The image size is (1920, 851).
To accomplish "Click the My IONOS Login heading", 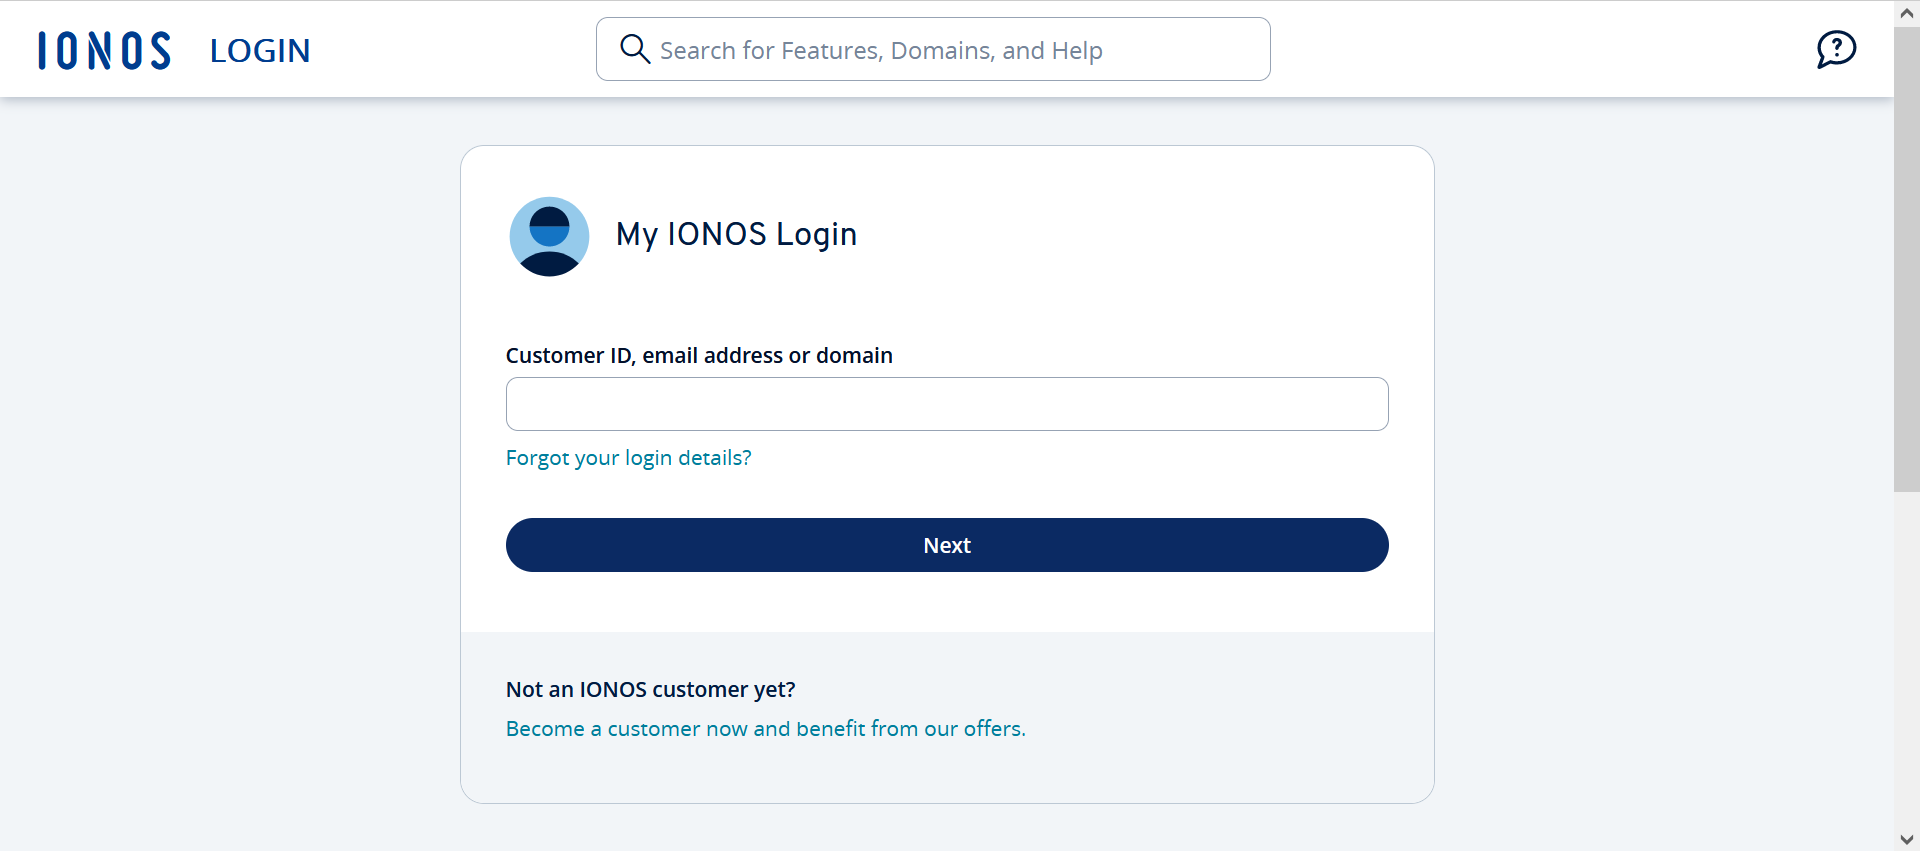I will 736,234.
